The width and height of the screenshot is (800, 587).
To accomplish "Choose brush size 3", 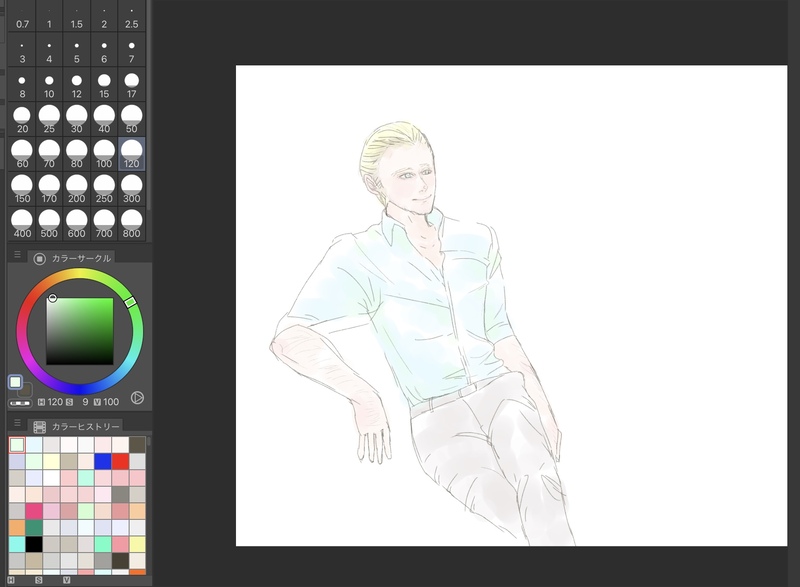I will click(22, 49).
